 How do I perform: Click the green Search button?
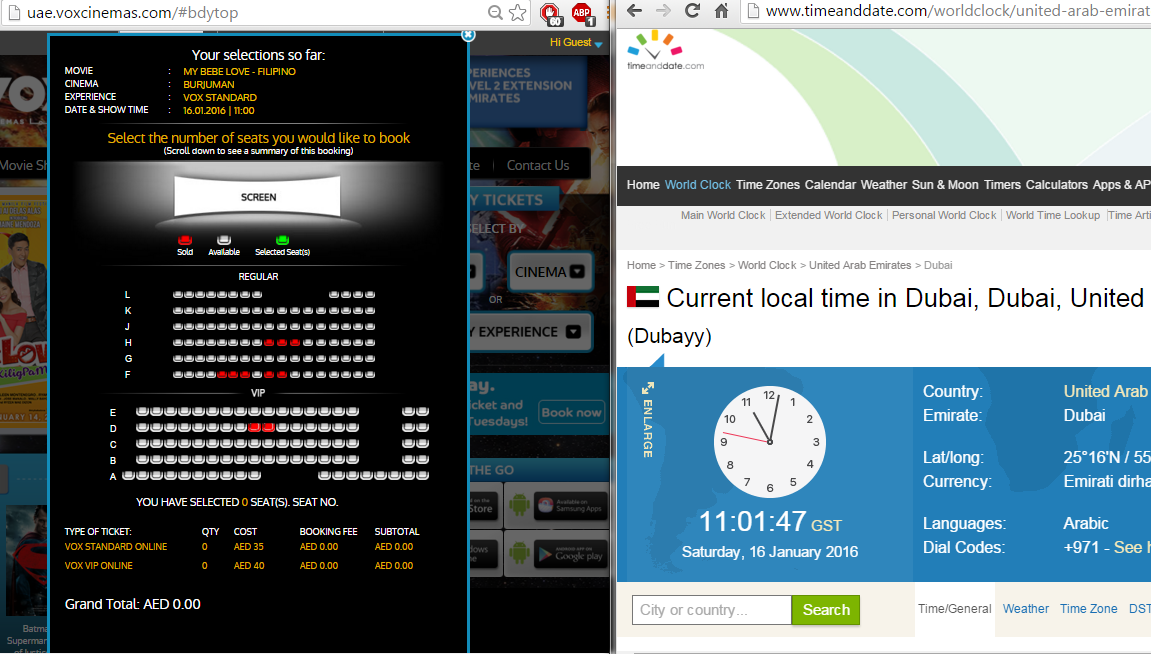[826, 610]
